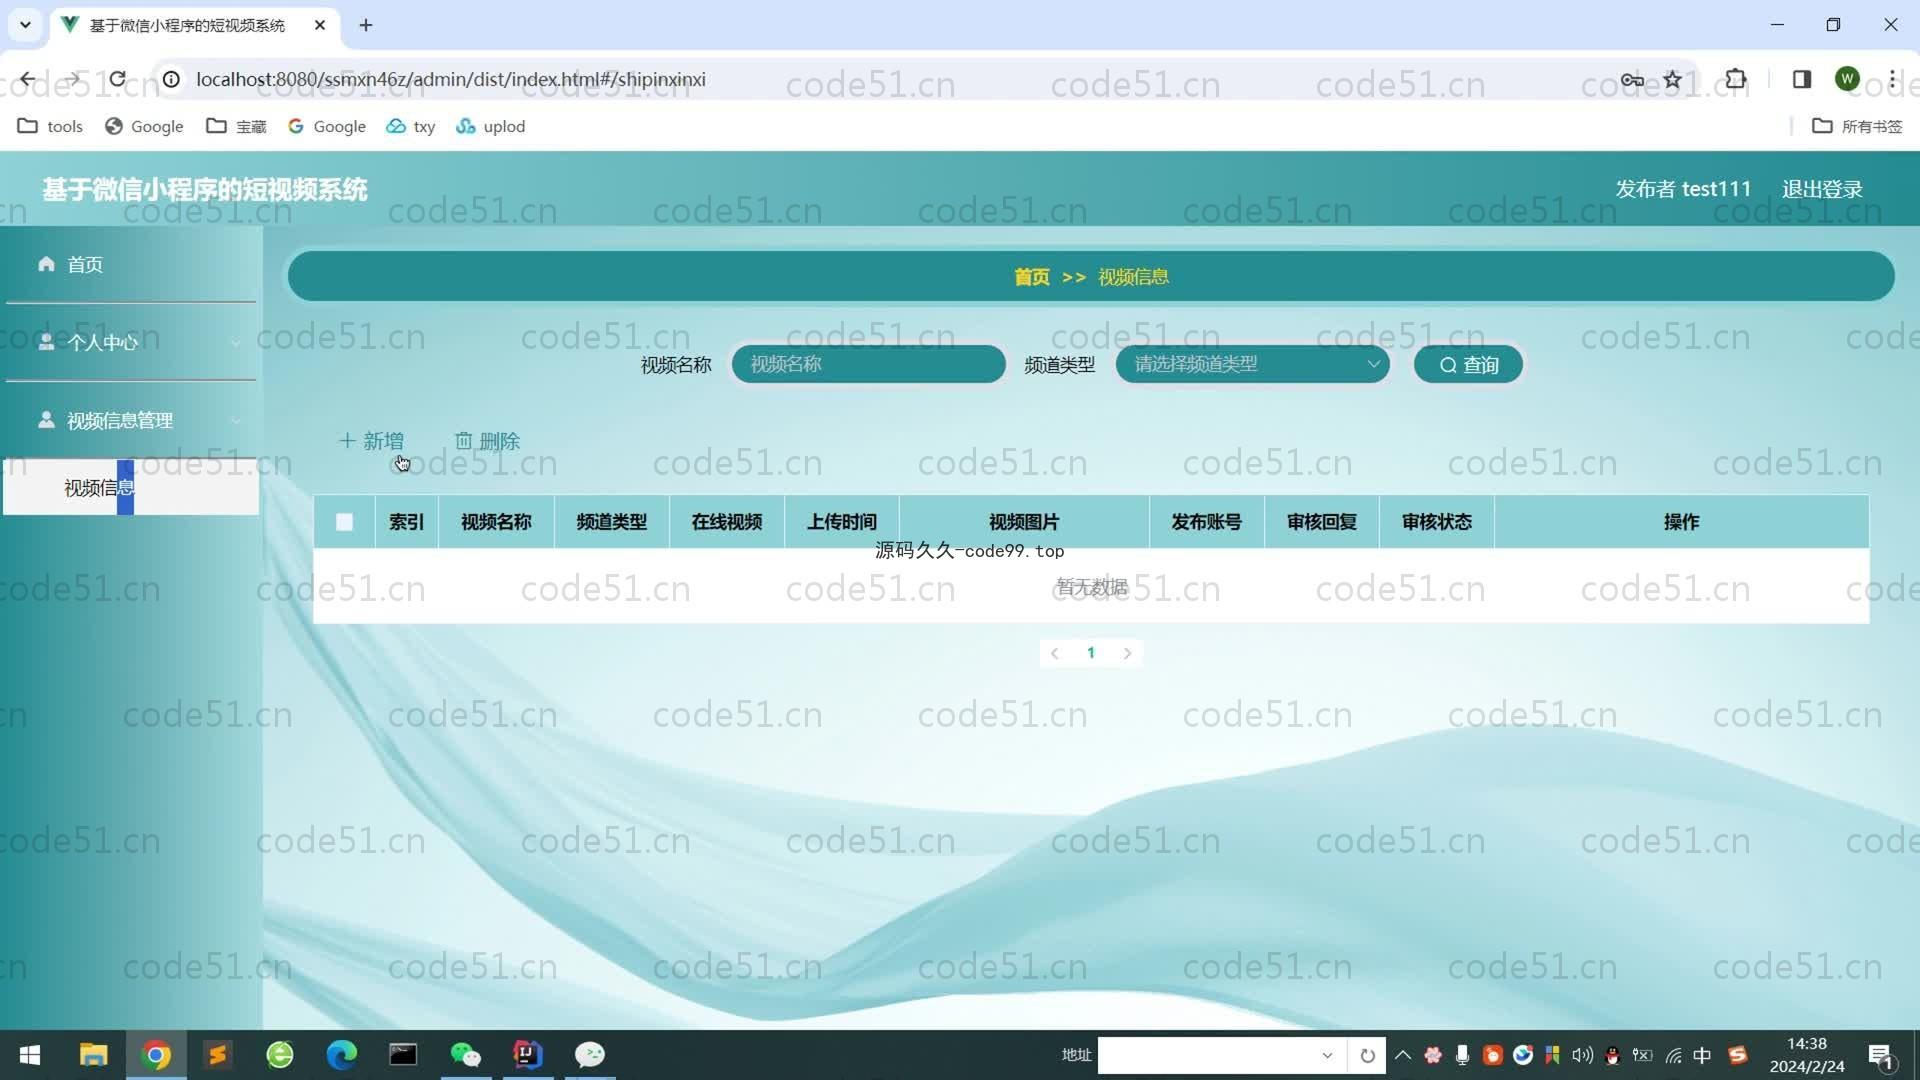Viewport: 1920px width, 1080px height.
Task: Click the address bar URL
Action: pyautogui.click(x=451, y=79)
